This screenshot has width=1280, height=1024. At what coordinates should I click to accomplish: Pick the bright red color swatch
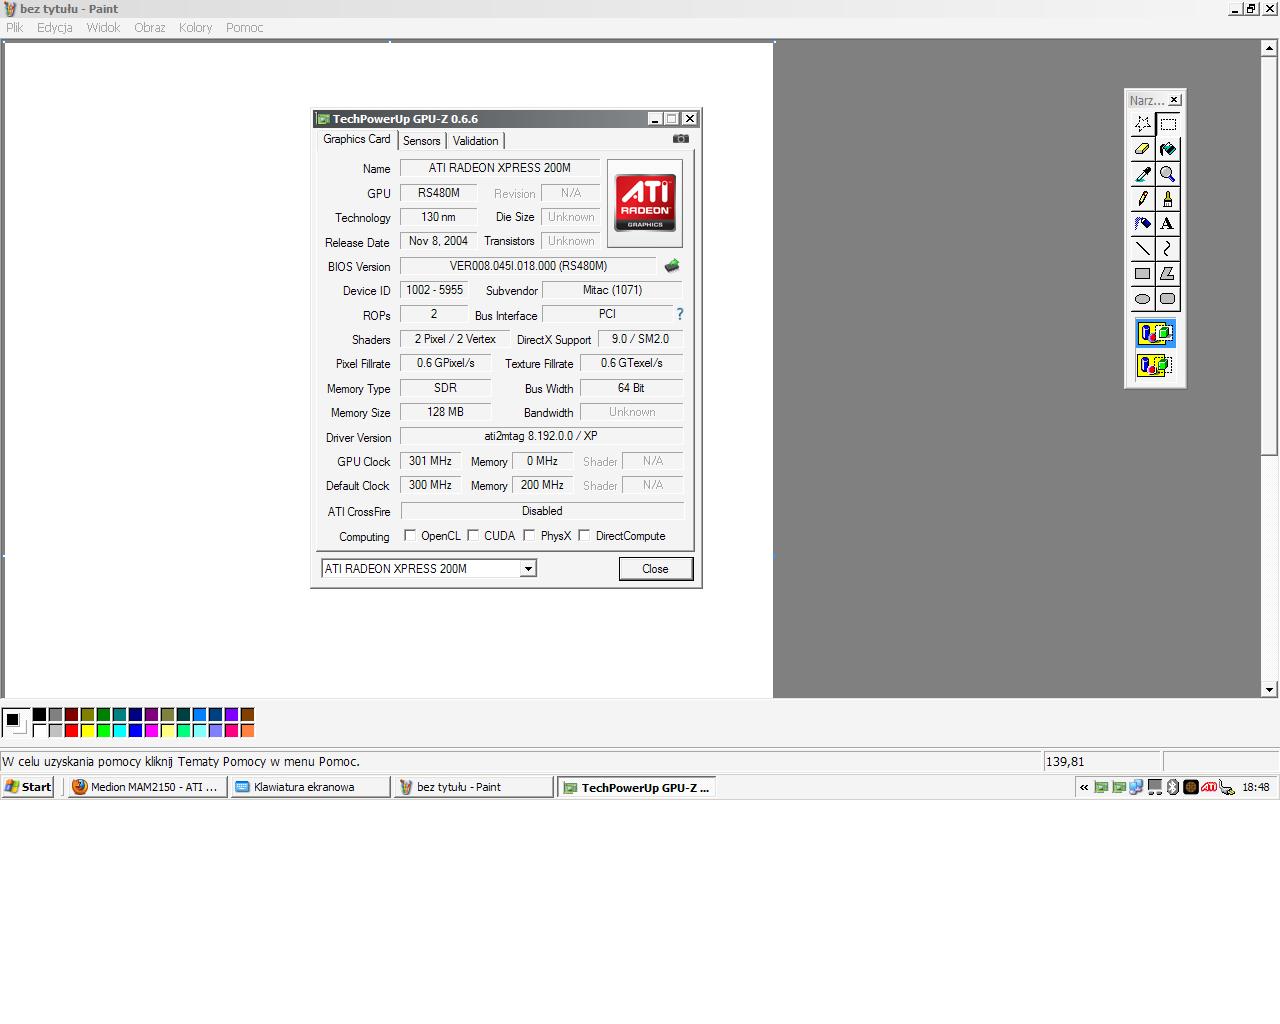tap(71, 730)
